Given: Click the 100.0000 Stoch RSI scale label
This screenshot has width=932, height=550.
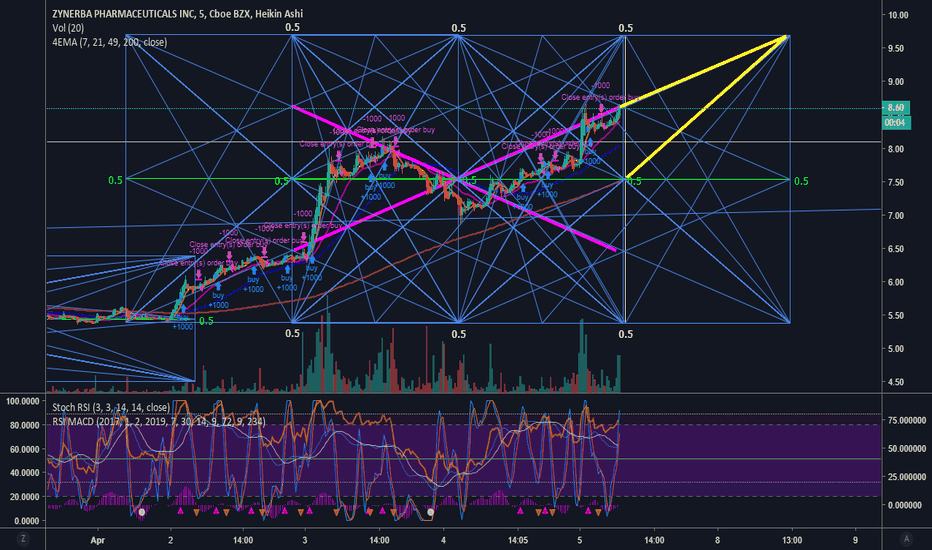Looking at the screenshot, I should [x=23, y=401].
